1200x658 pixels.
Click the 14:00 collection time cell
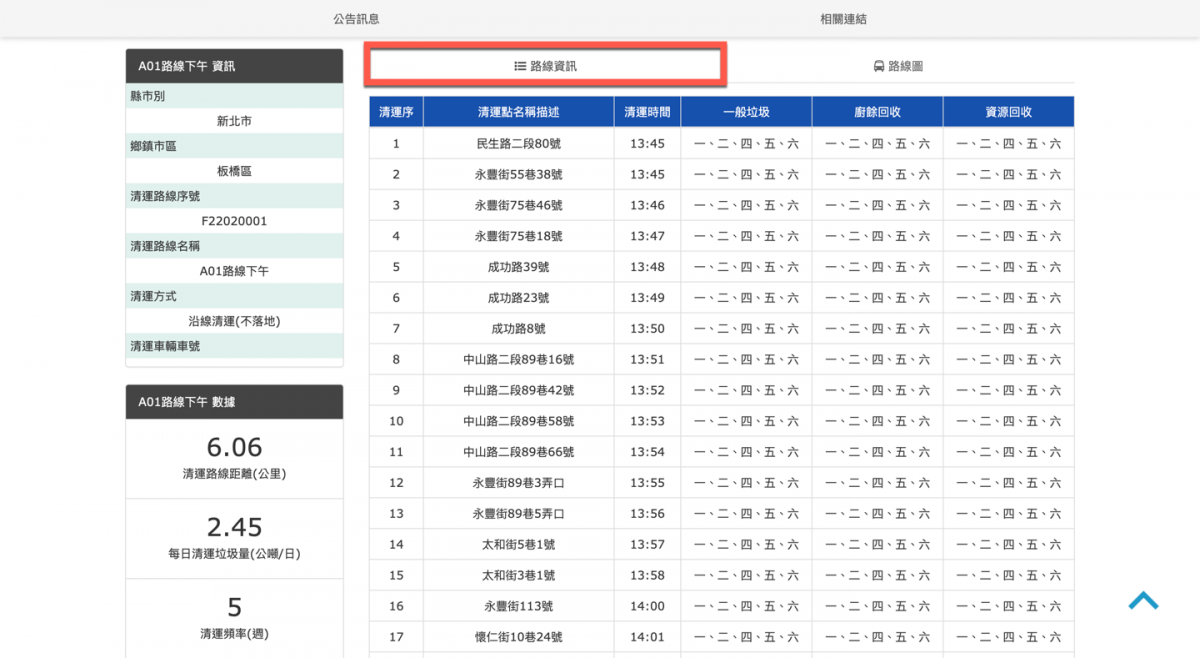tap(647, 606)
